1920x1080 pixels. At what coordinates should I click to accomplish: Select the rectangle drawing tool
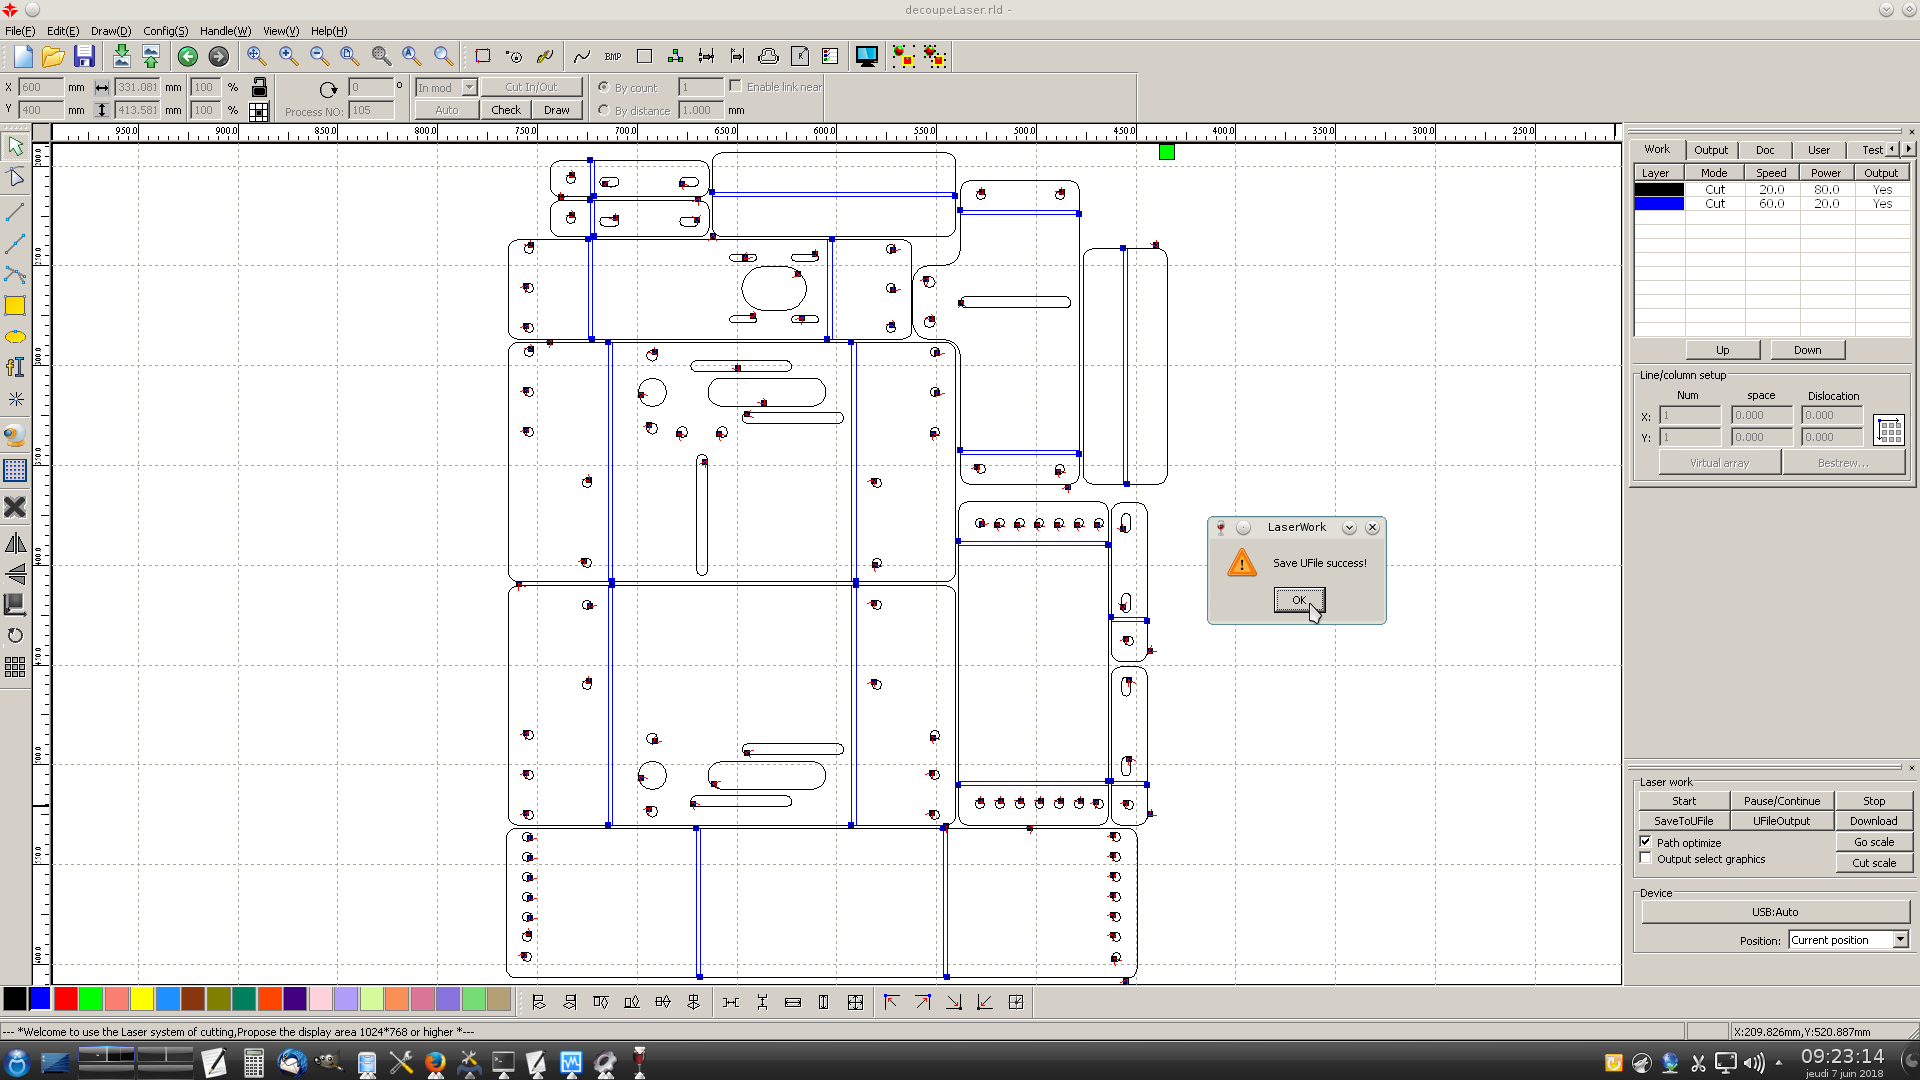(15, 306)
